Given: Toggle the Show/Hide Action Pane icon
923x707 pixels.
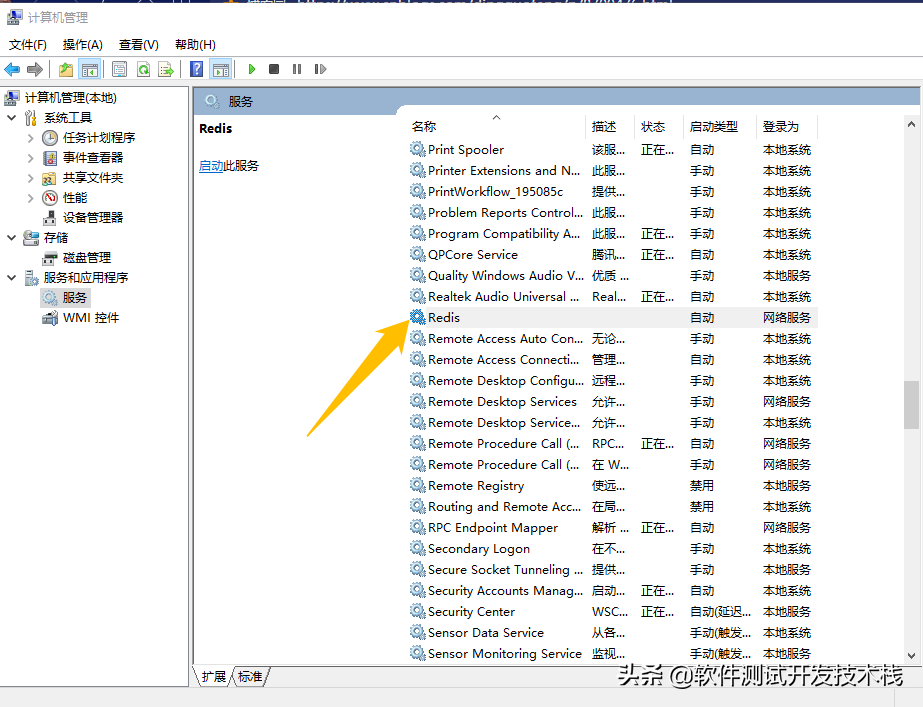Looking at the screenshot, I should (221, 69).
